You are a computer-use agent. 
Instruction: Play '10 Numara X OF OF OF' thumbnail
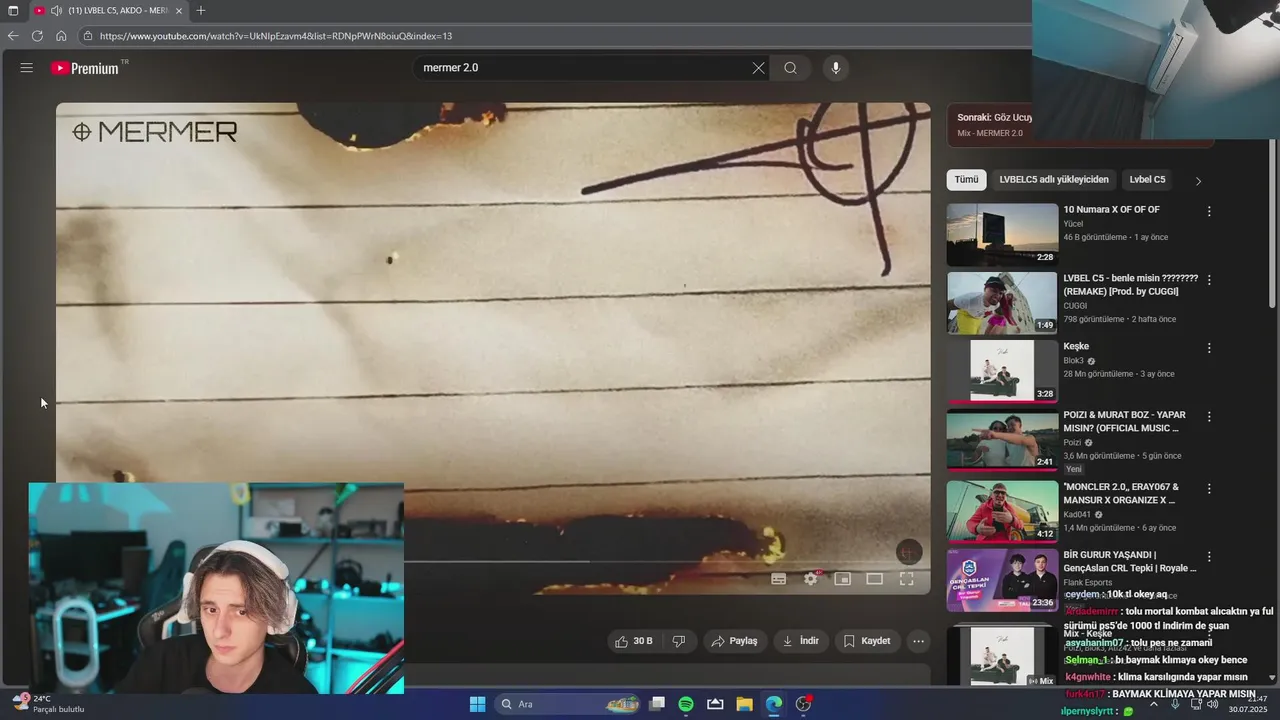[1002, 235]
